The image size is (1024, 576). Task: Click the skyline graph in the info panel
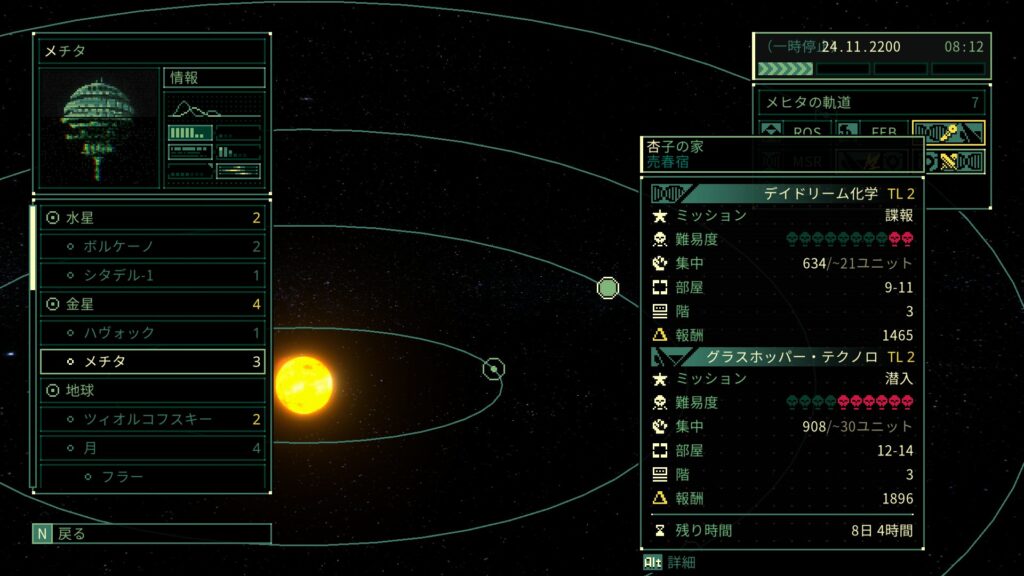click(214, 108)
